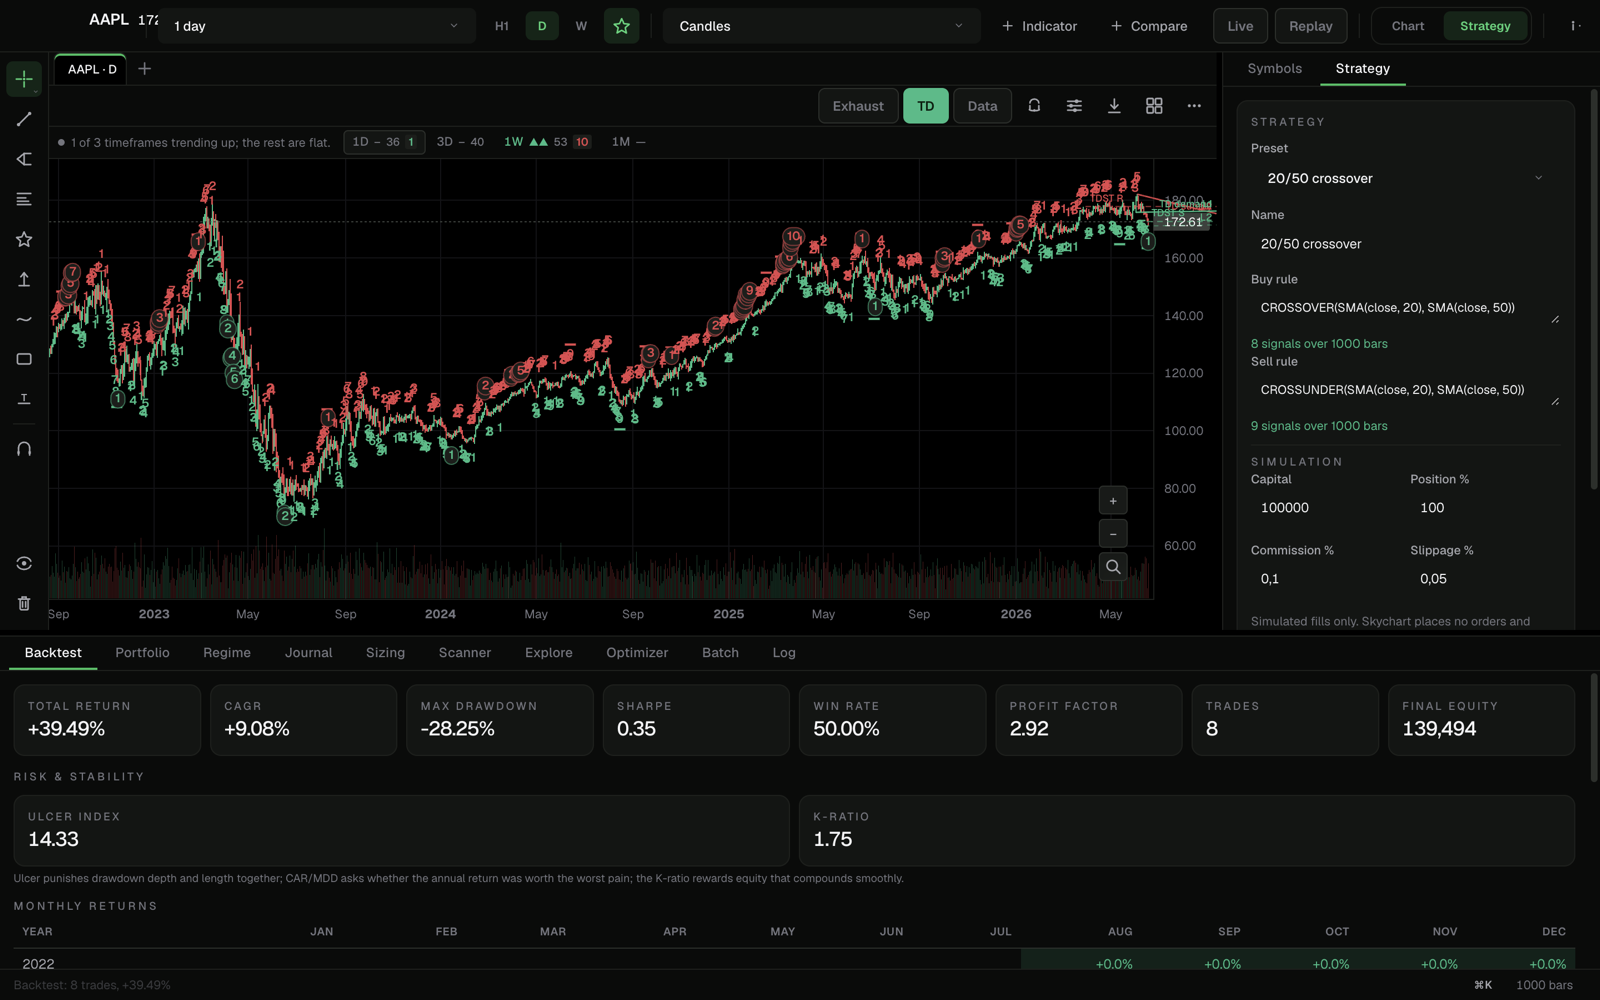1600x1000 pixels.
Task: Open the Scanner tab
Action: 465,652
